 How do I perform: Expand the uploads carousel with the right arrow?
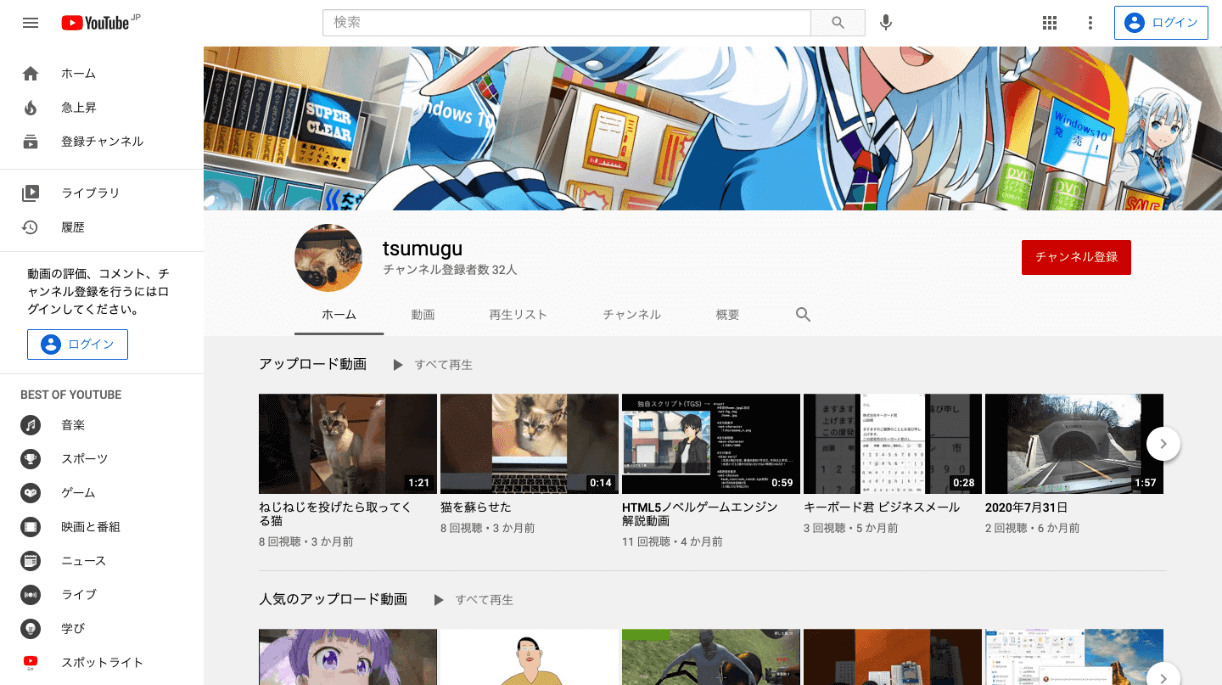[x=1163, y=443]
